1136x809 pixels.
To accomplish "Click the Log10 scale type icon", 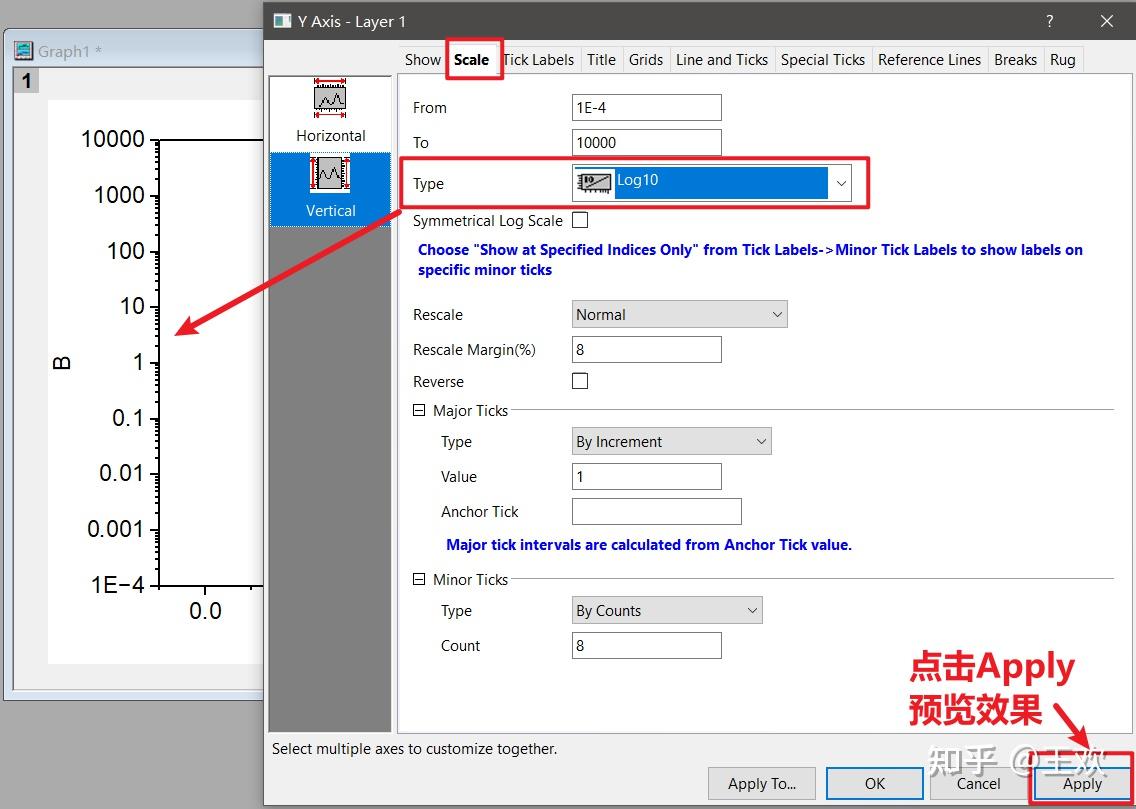I will pos(593,183).
